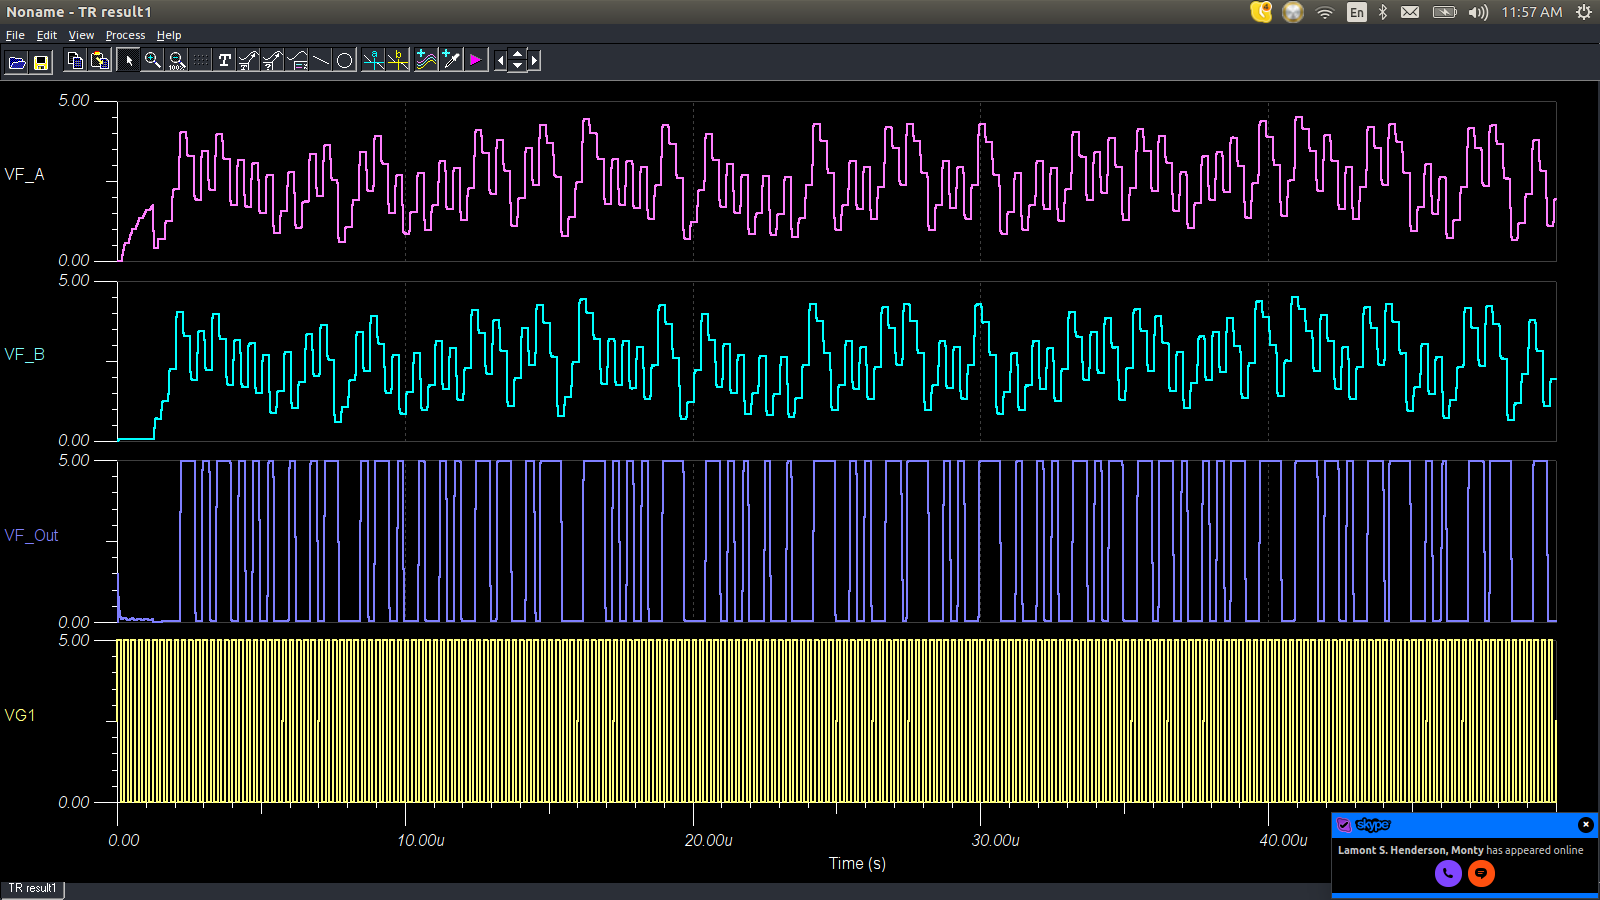Viewport: 1600px width, 900px height.
Task: Open a Skype chat with Monty
Action: tap(1482, 873)
